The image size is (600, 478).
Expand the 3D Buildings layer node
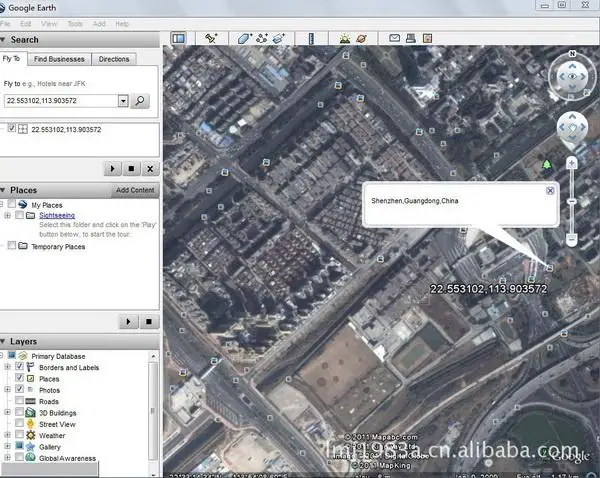(x=7, y=412)
